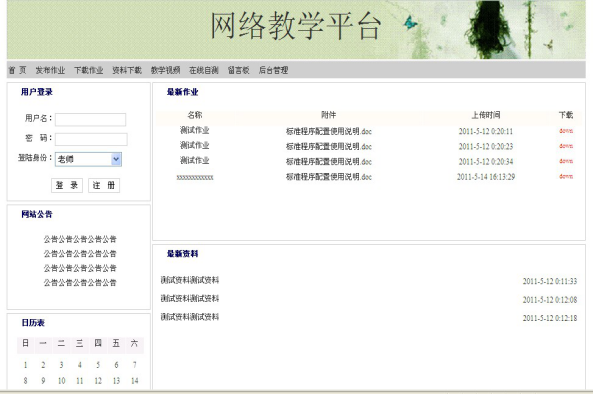The image size is (593, 394).
Task: Select day 5 in the calendar
Action: pyautogui.click(x=98, y=365)
